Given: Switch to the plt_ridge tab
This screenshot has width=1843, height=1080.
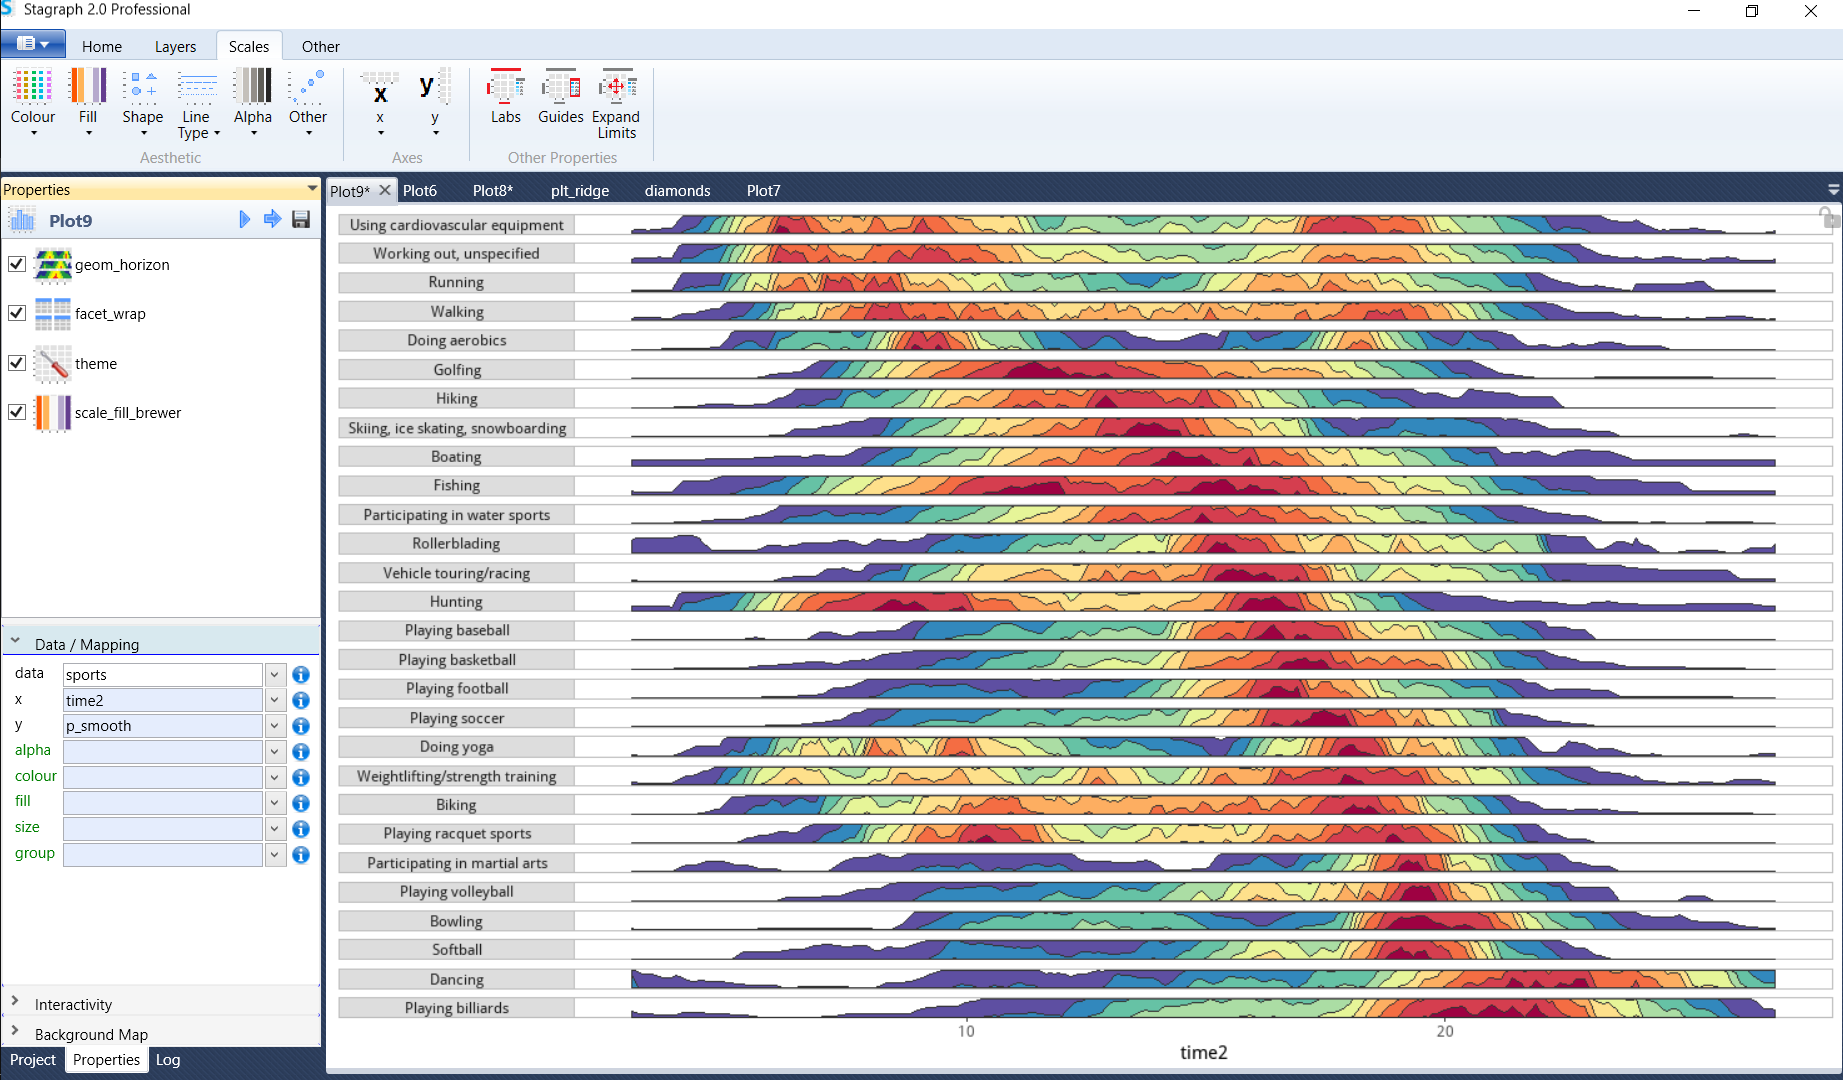Looking at the screenshot, I should coord(580,190).
